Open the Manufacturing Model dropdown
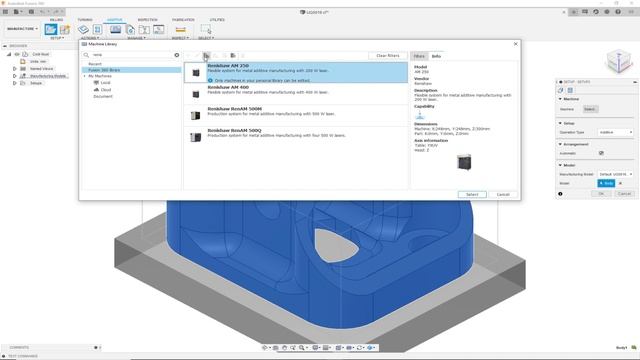 [x=615, y=174]
